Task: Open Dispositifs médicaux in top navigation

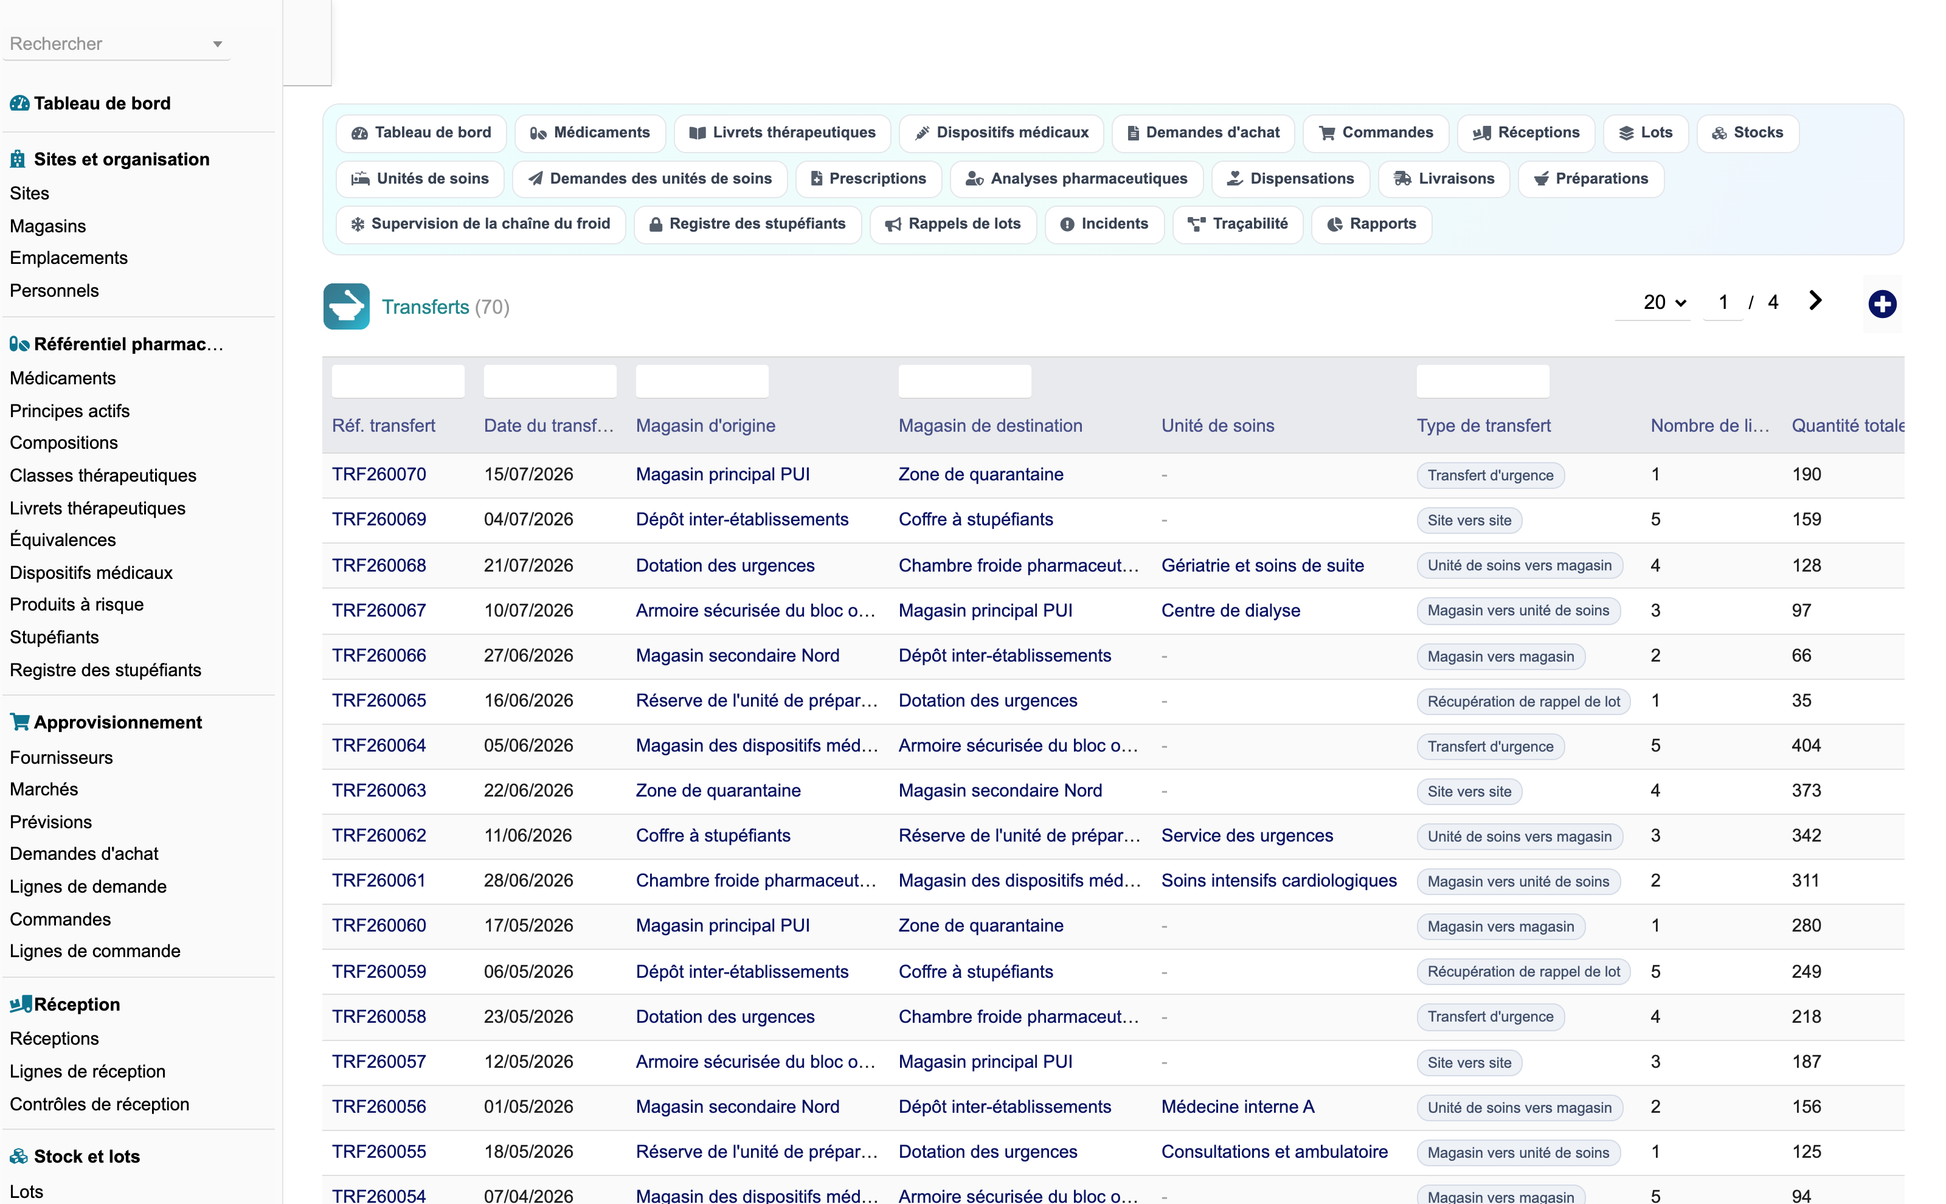Action: [1001, 133]
